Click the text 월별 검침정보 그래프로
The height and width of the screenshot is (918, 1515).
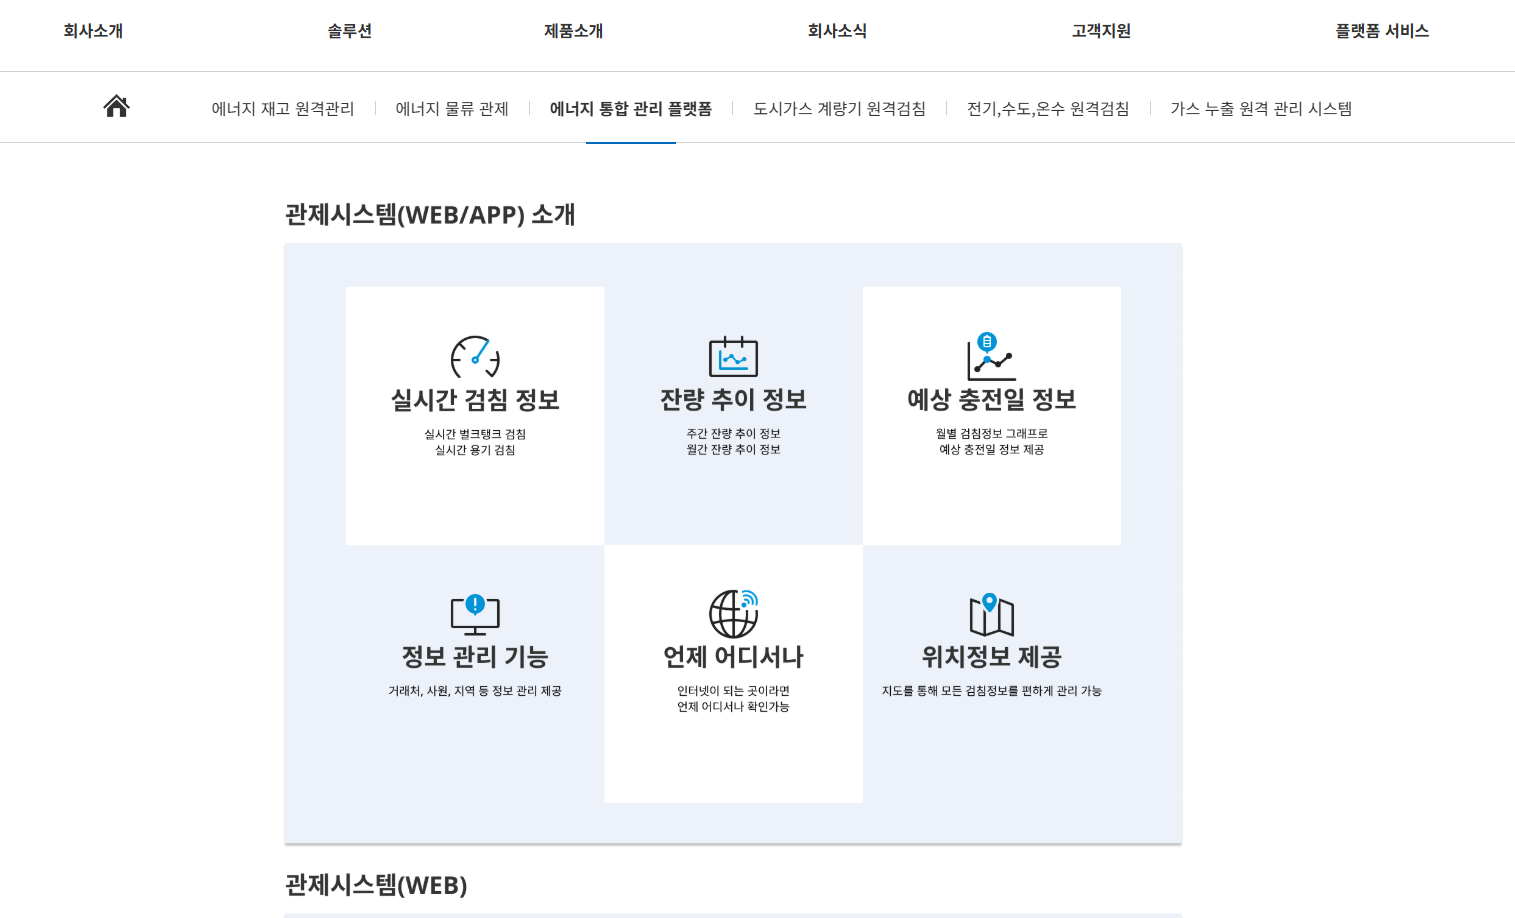pos(991,433)
